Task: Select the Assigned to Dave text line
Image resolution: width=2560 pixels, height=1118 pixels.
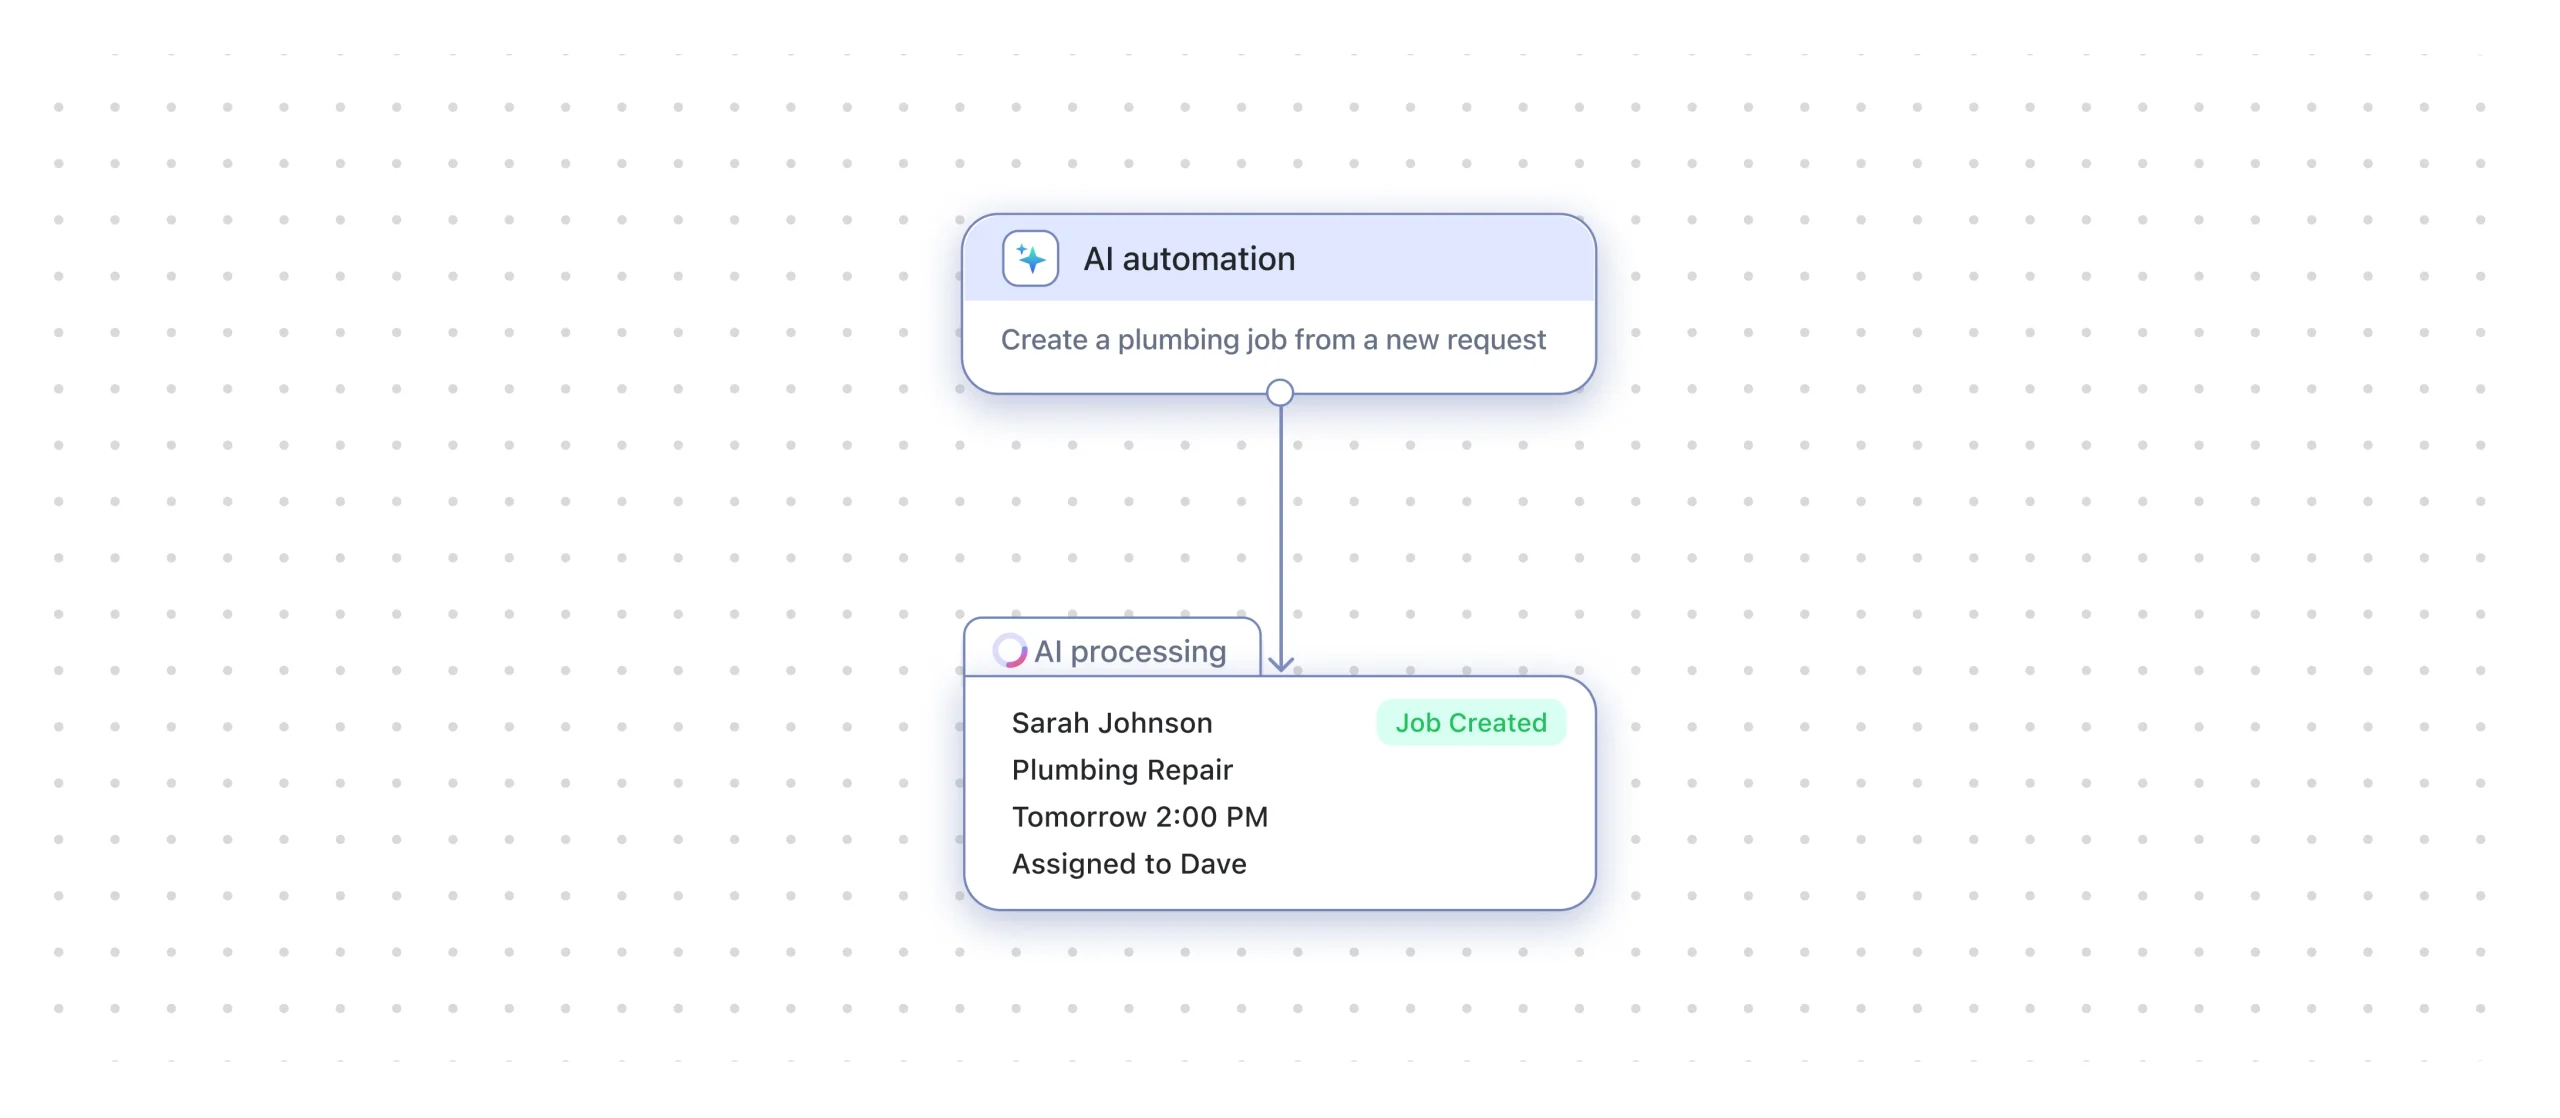Action: click(x=1128, y=864)
